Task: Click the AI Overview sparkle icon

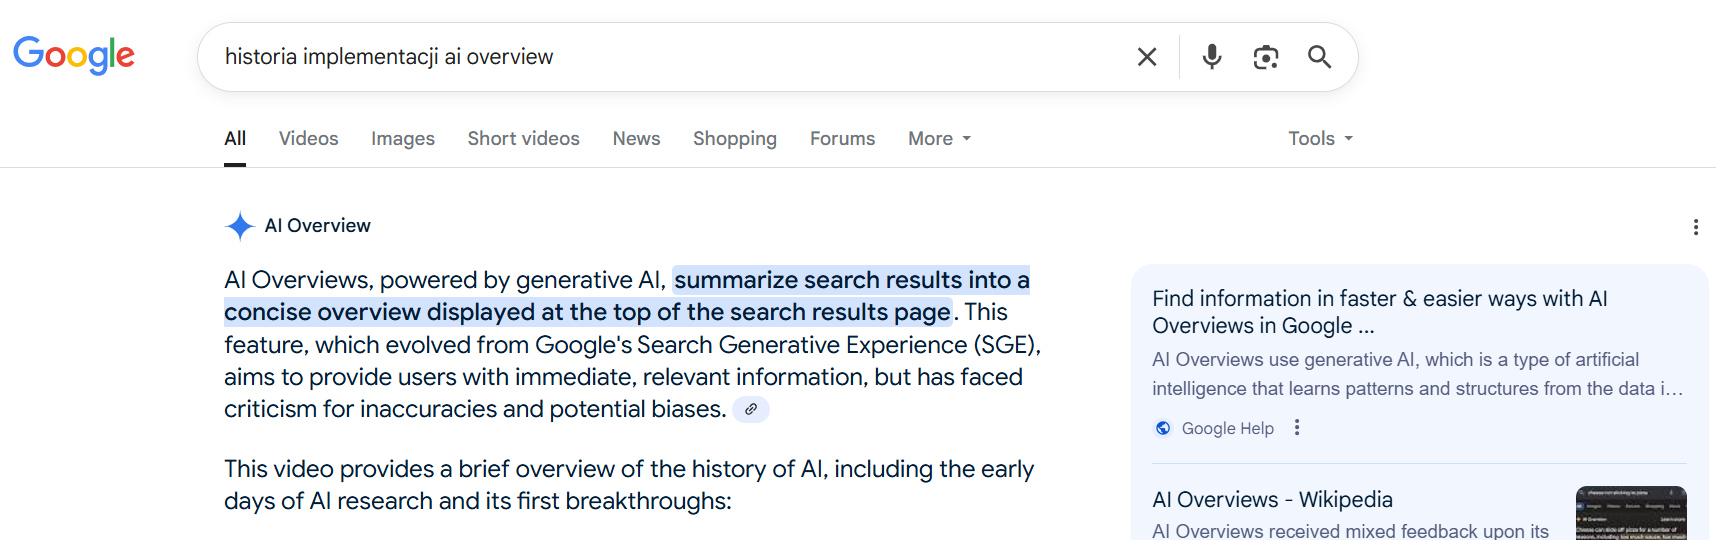Action: [240, 226]
